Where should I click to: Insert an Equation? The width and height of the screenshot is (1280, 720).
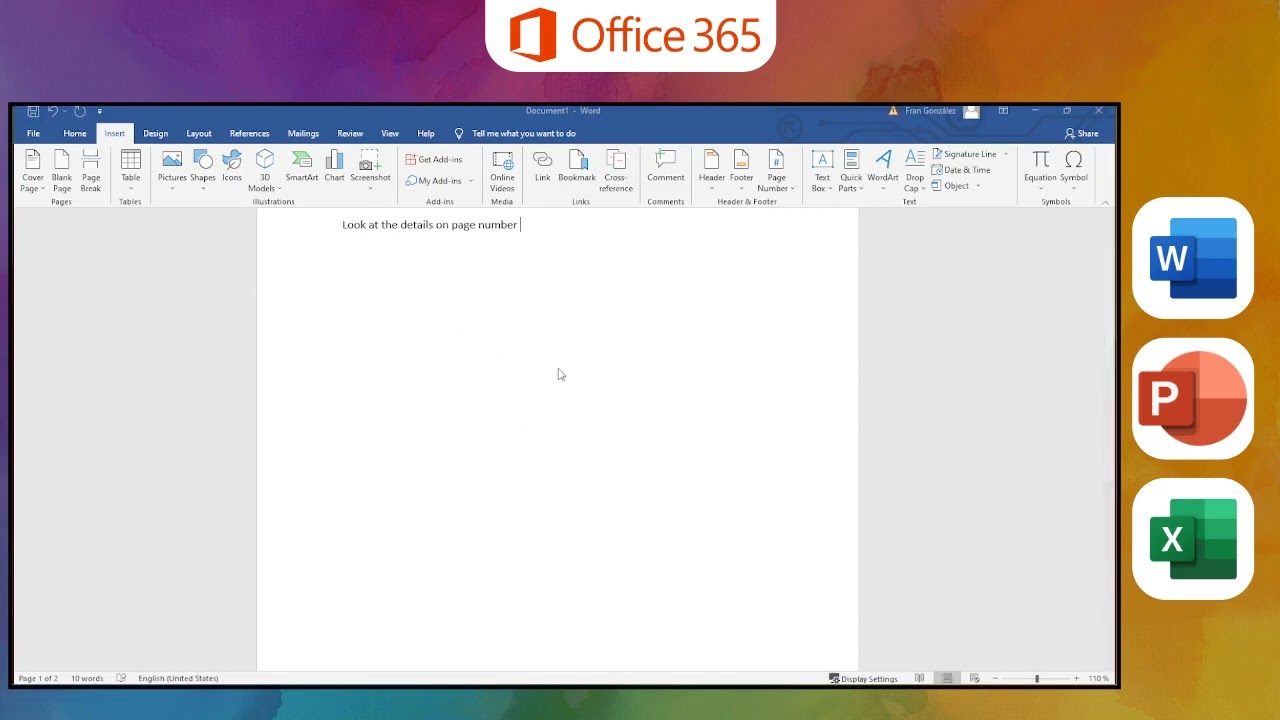click(1040, 171)
